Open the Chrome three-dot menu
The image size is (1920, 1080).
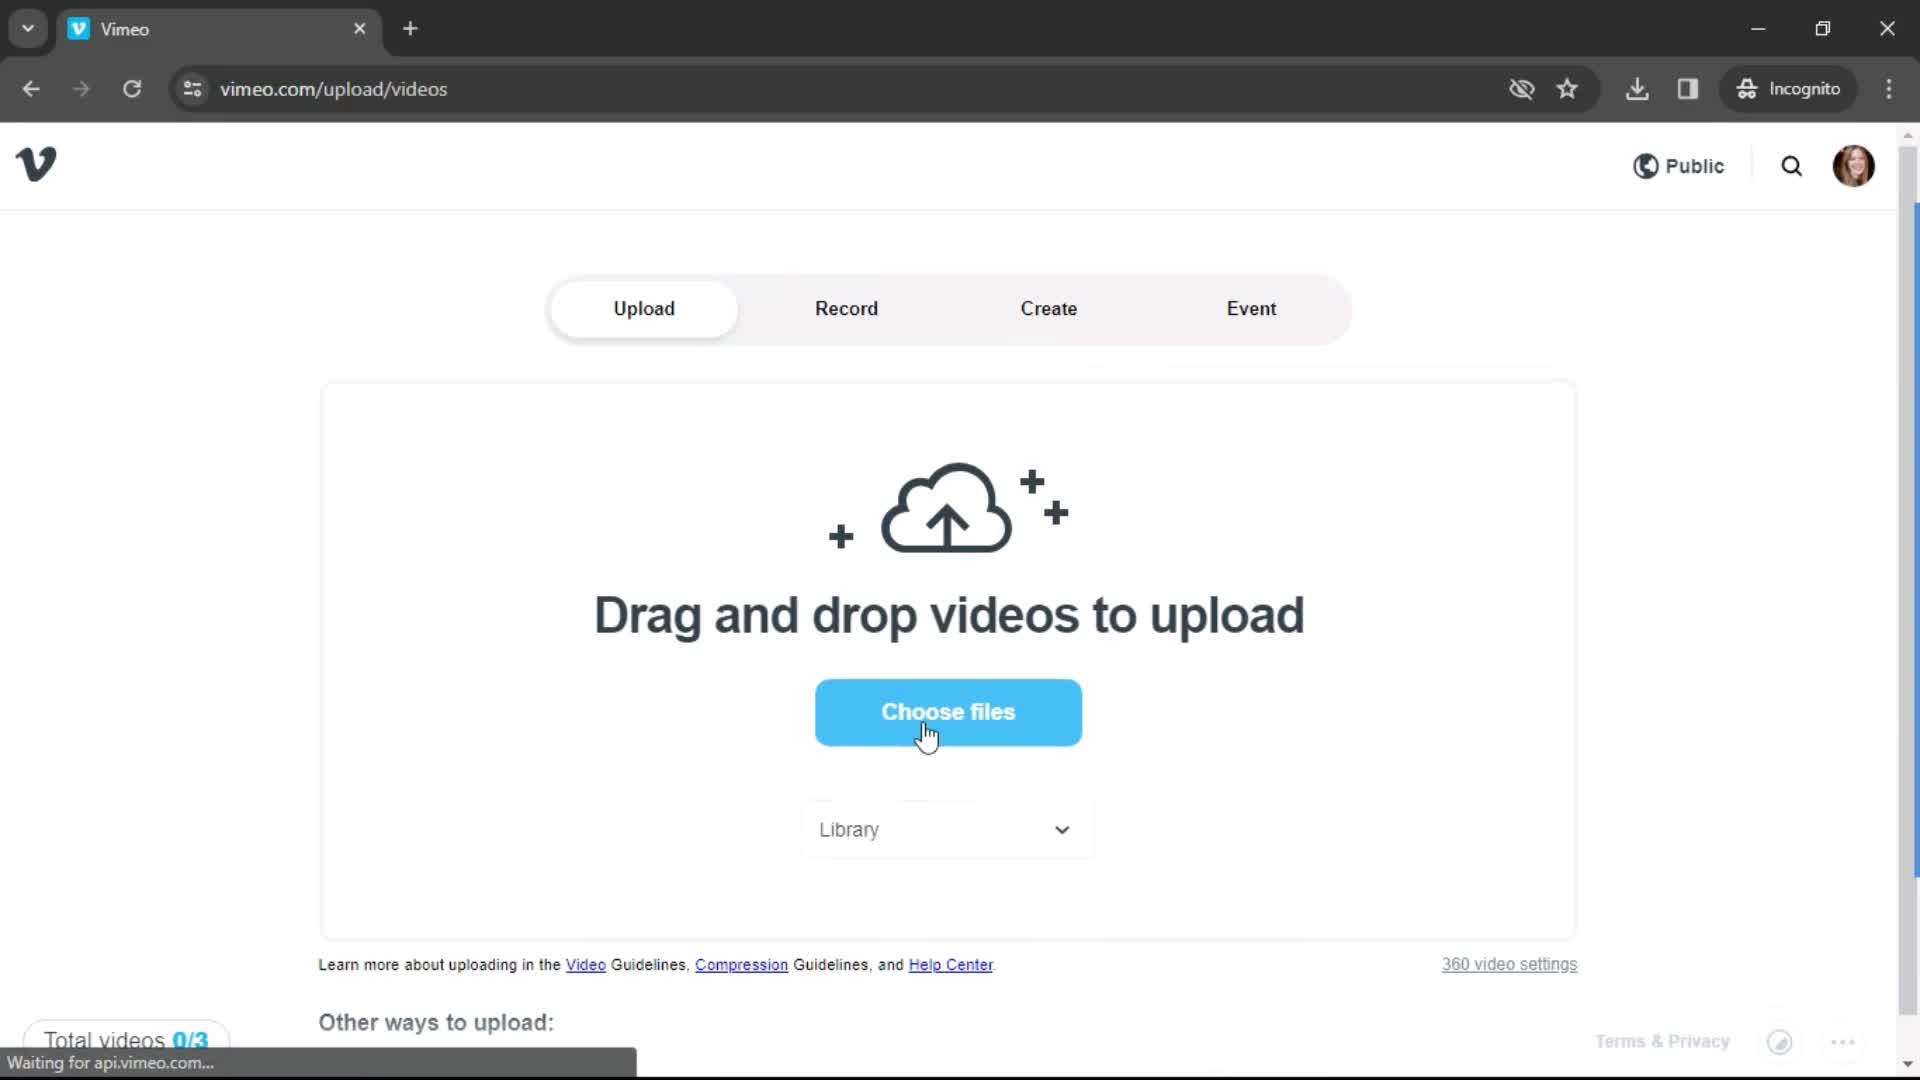coord(1889,89)
